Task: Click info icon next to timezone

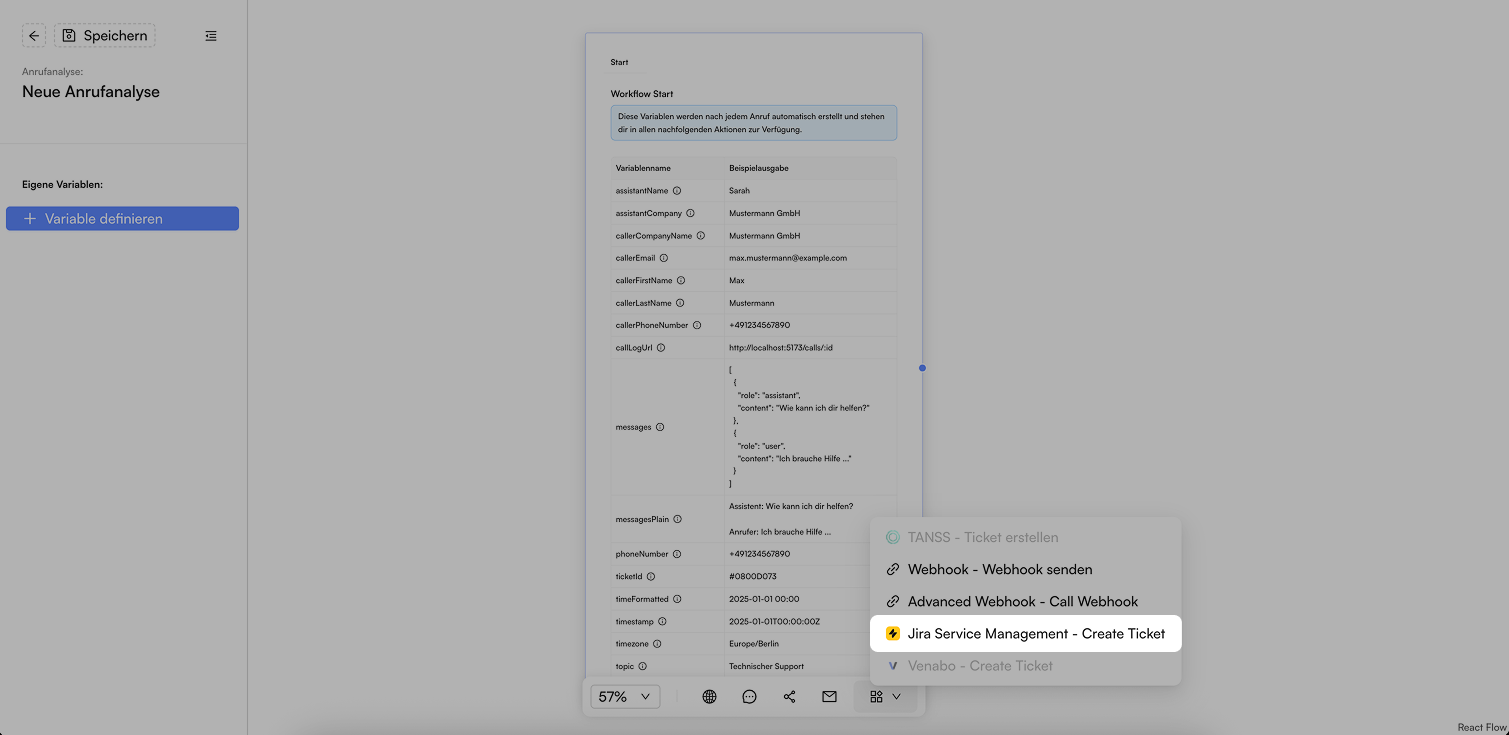Action: click(x=657, y=644)
